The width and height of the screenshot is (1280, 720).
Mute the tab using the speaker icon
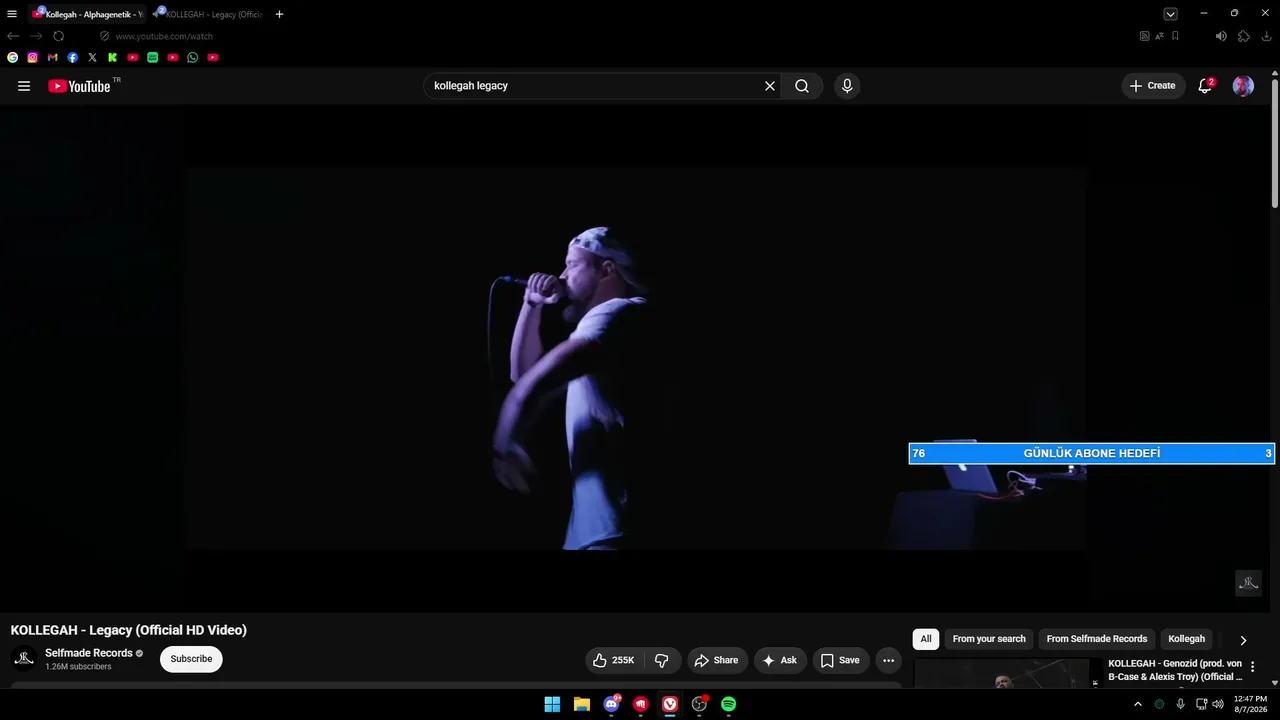tap(1221, 36)
